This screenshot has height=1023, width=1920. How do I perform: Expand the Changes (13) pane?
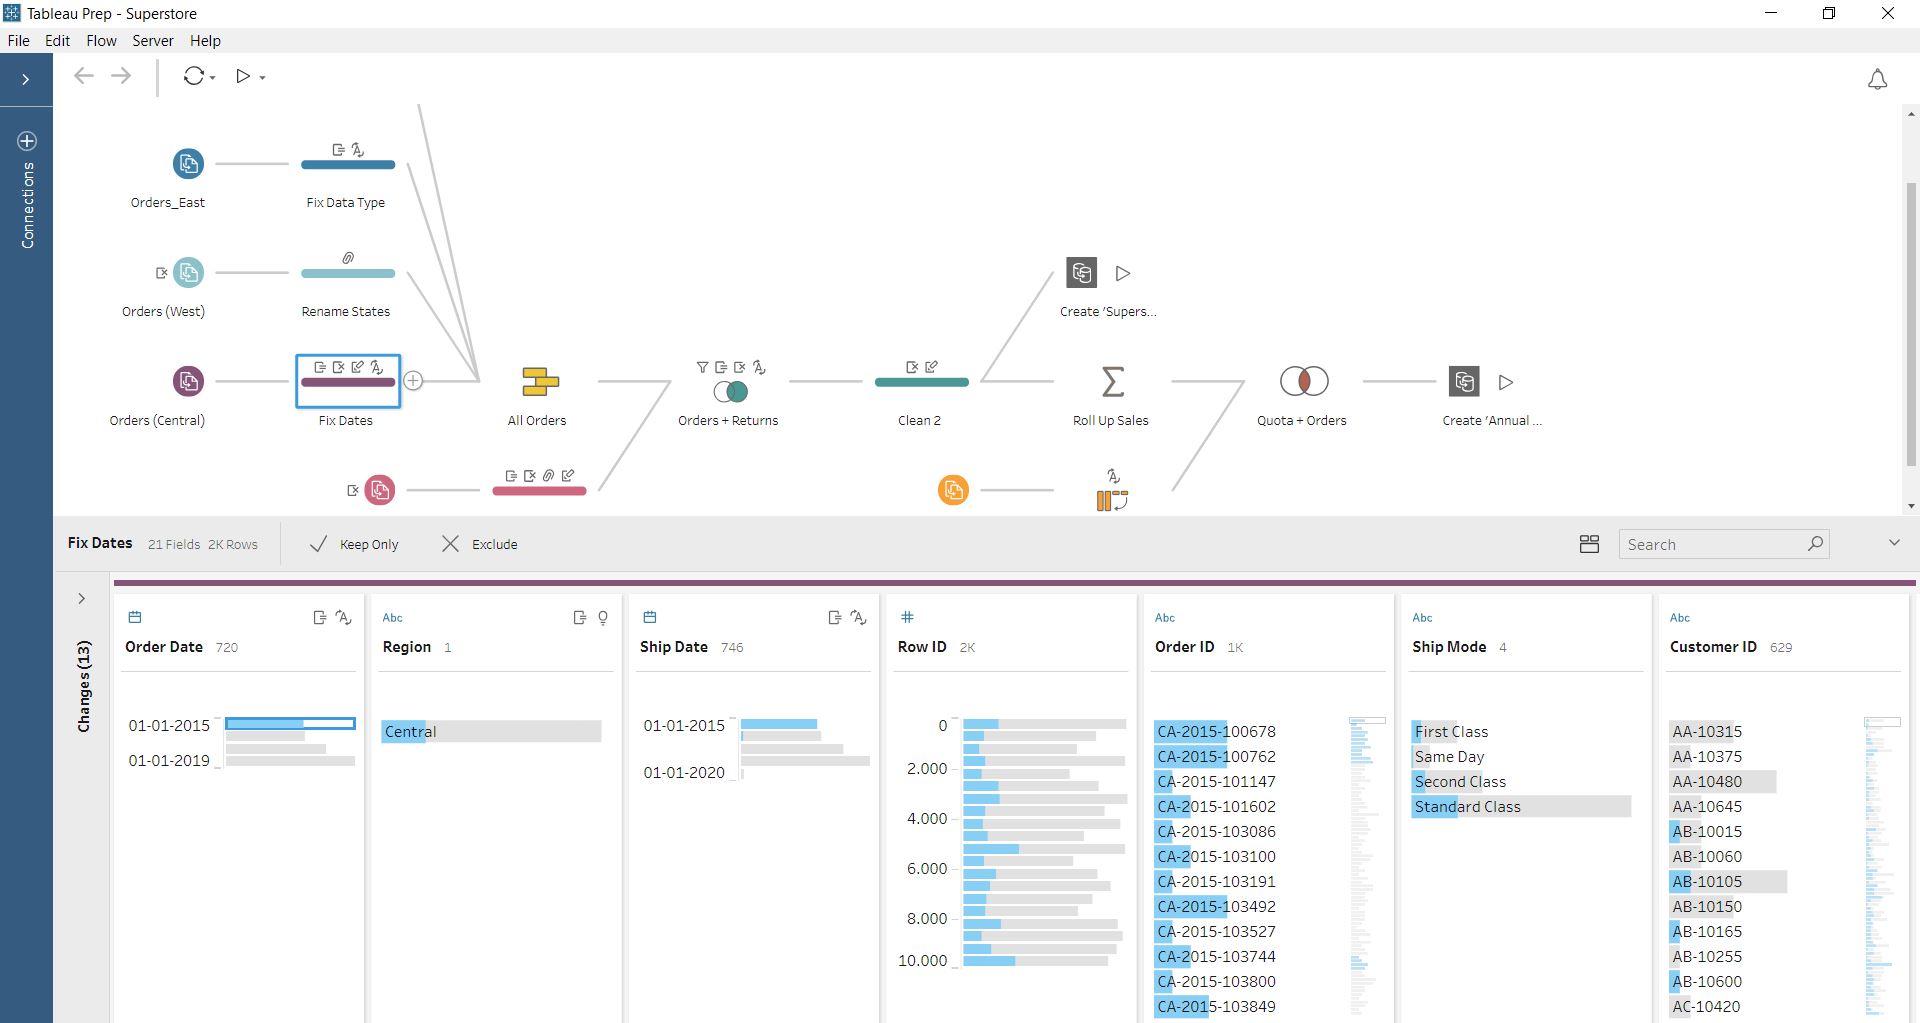pos(82,599)
